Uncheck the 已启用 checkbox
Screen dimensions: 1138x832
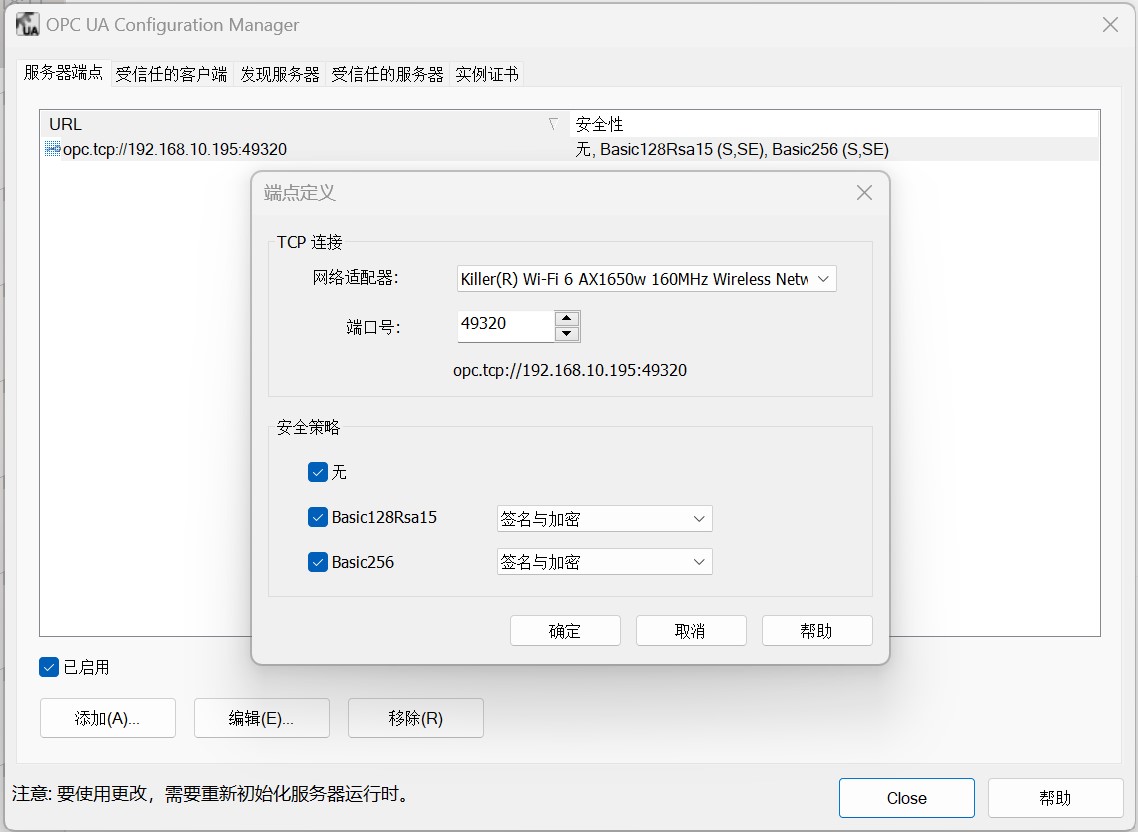[48, 667]
